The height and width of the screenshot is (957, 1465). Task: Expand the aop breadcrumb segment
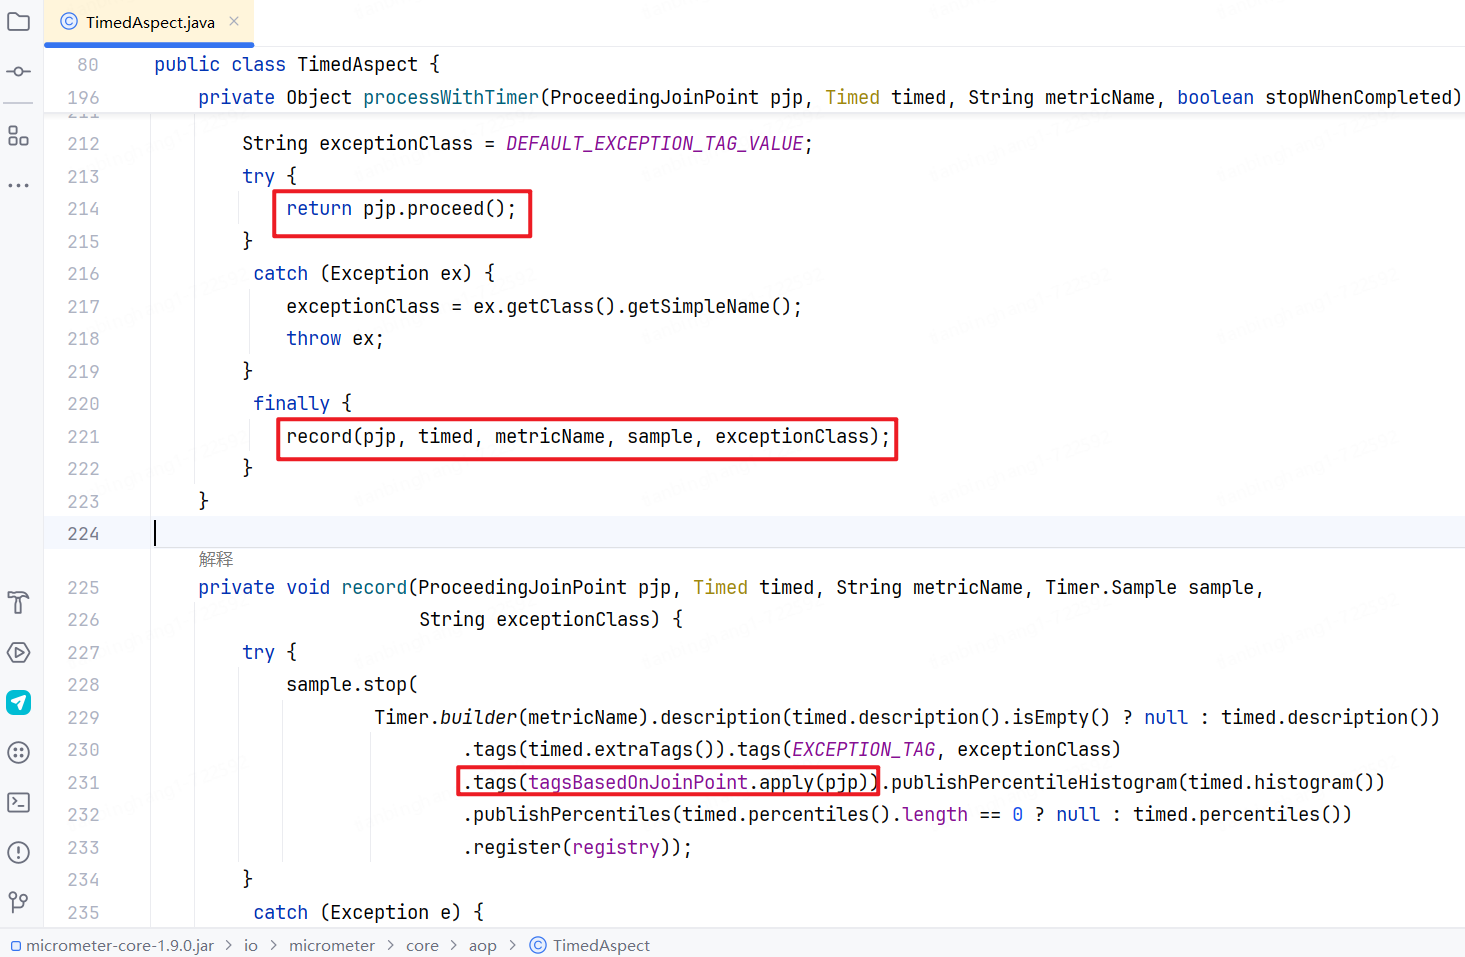pyautogui.click(x=482, y=945)
